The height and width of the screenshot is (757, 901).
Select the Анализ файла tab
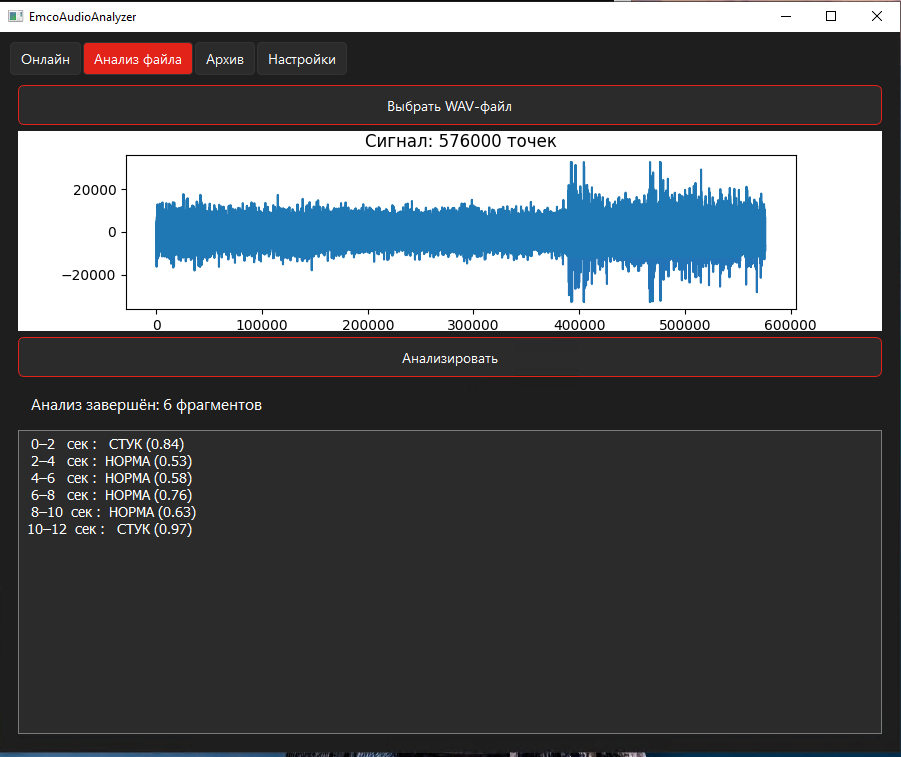(138, 59)
